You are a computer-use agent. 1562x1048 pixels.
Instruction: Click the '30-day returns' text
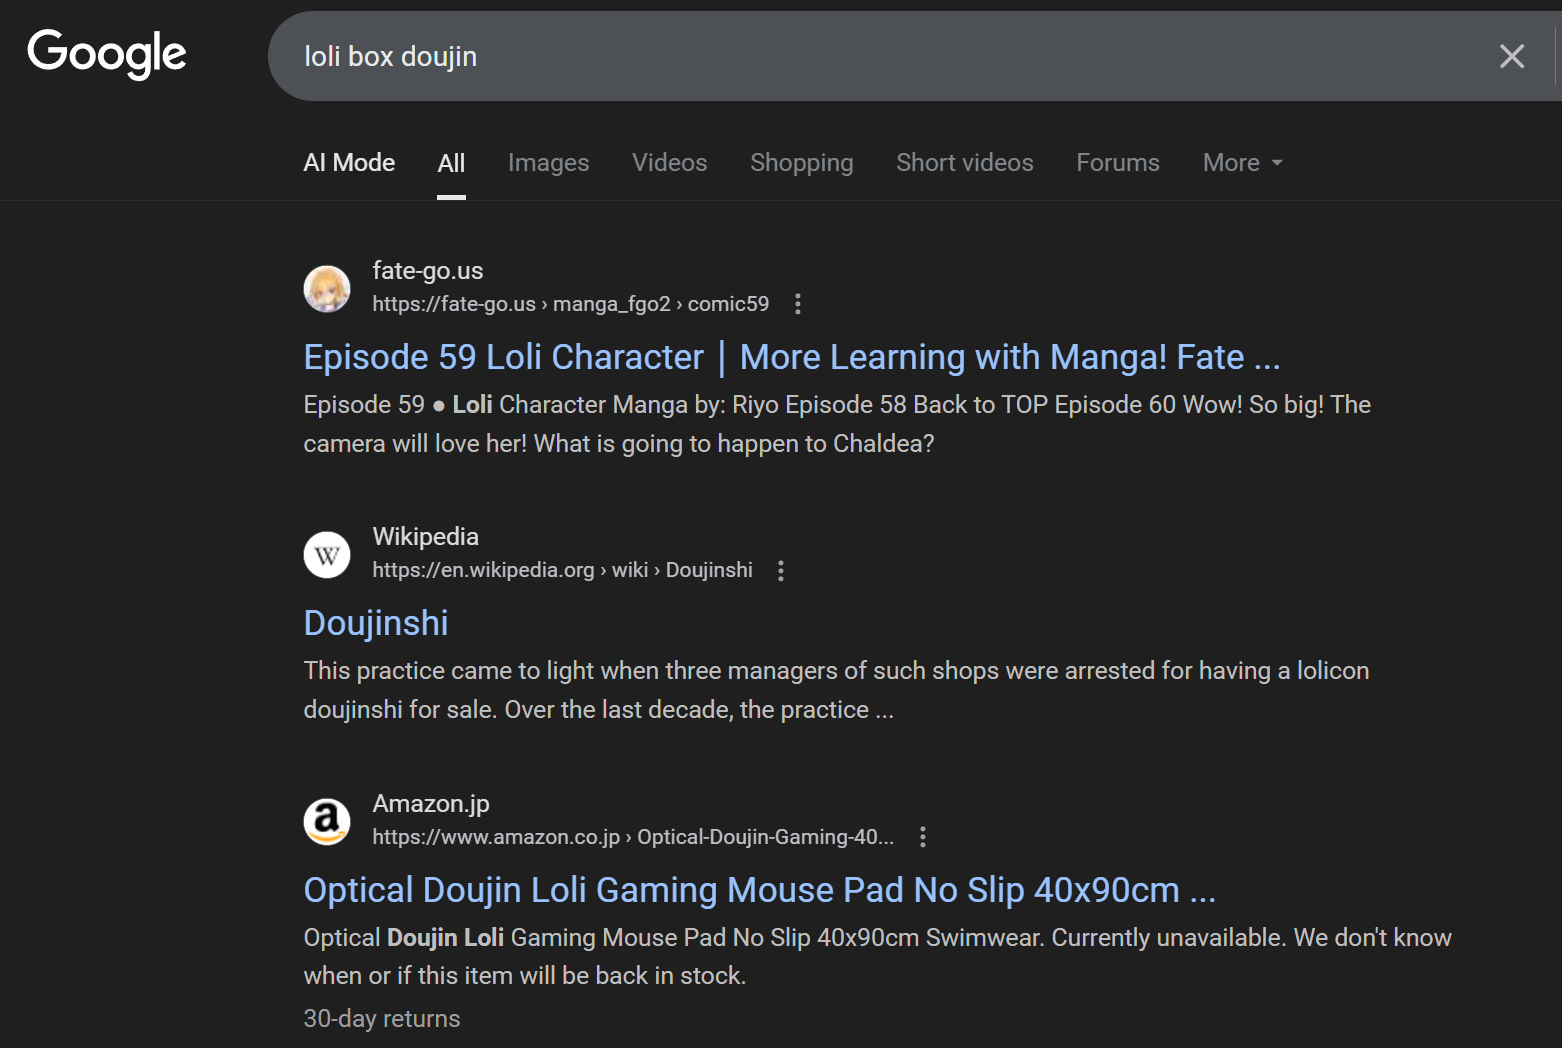(x=382, y=1019)
